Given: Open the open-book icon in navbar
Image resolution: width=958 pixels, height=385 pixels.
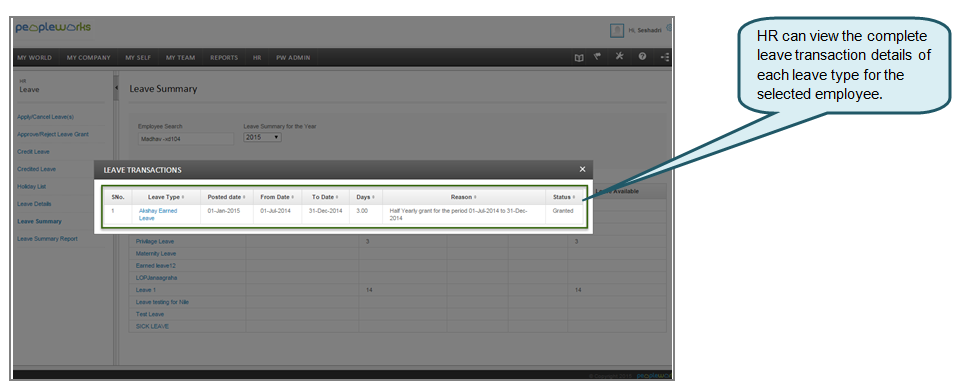Looking at the screenshot, I should (x=579, y=57).
